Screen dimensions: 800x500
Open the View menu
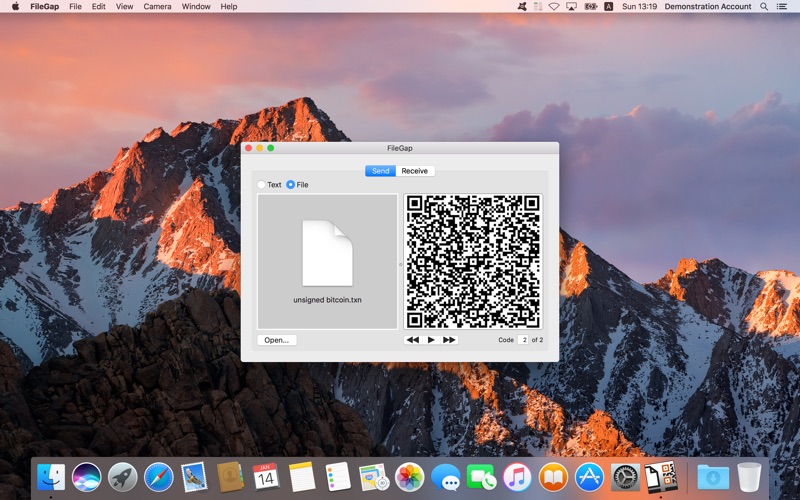(x=124, y=7)
